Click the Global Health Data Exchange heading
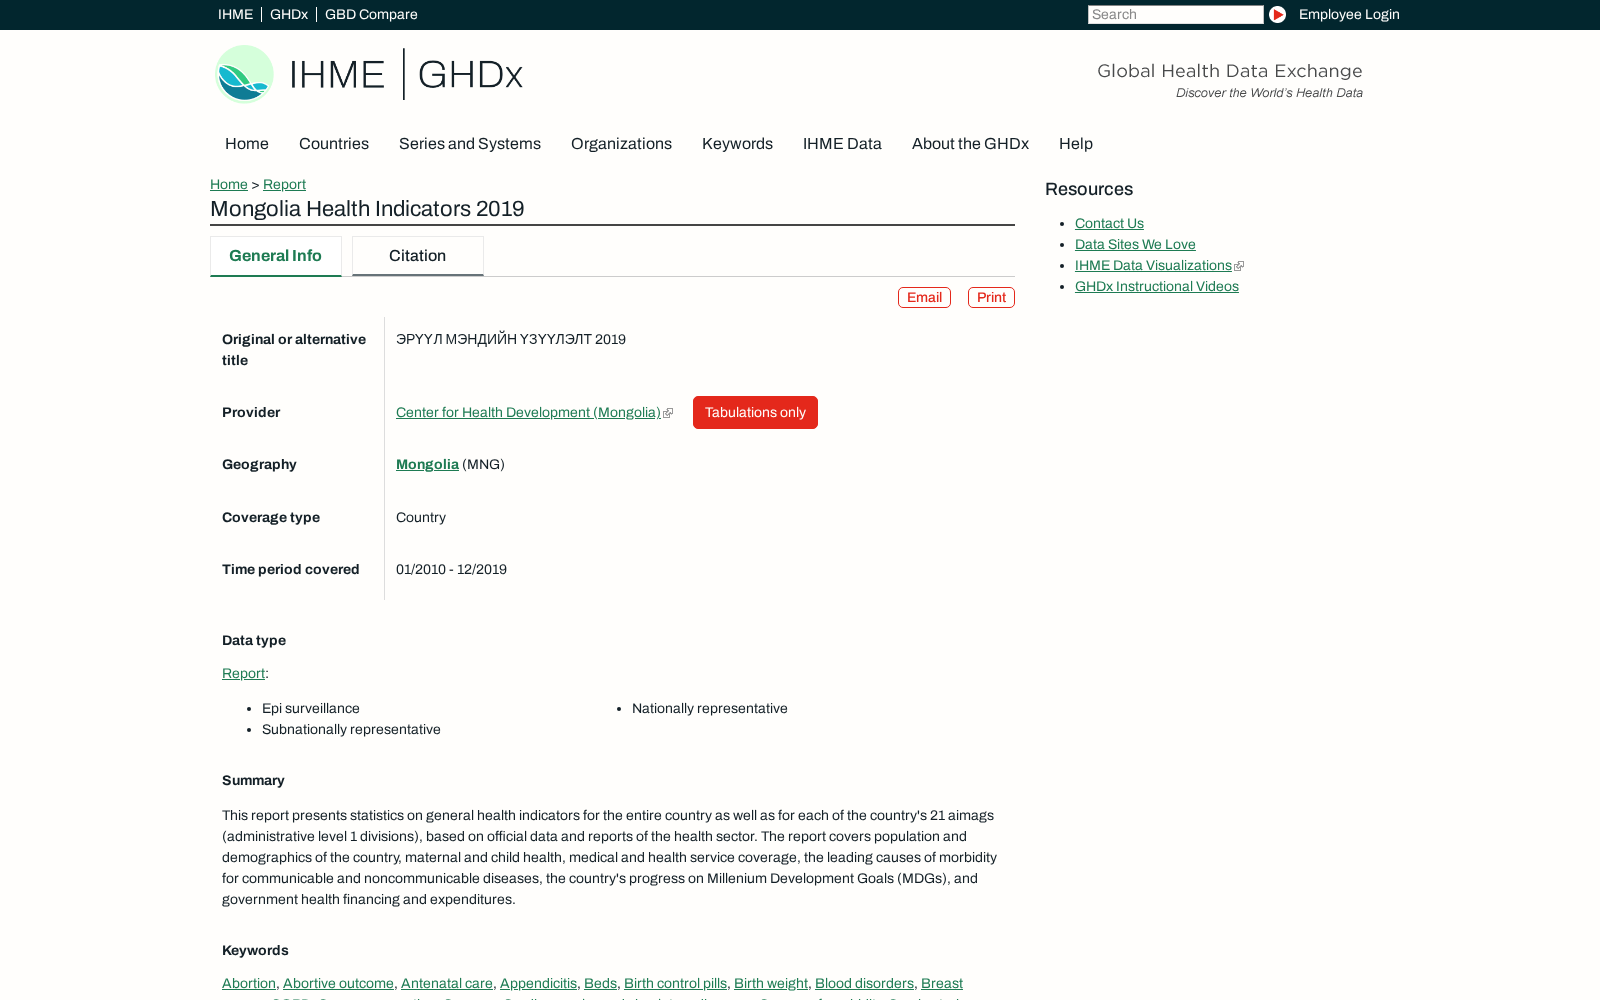 pos(1230,70)
